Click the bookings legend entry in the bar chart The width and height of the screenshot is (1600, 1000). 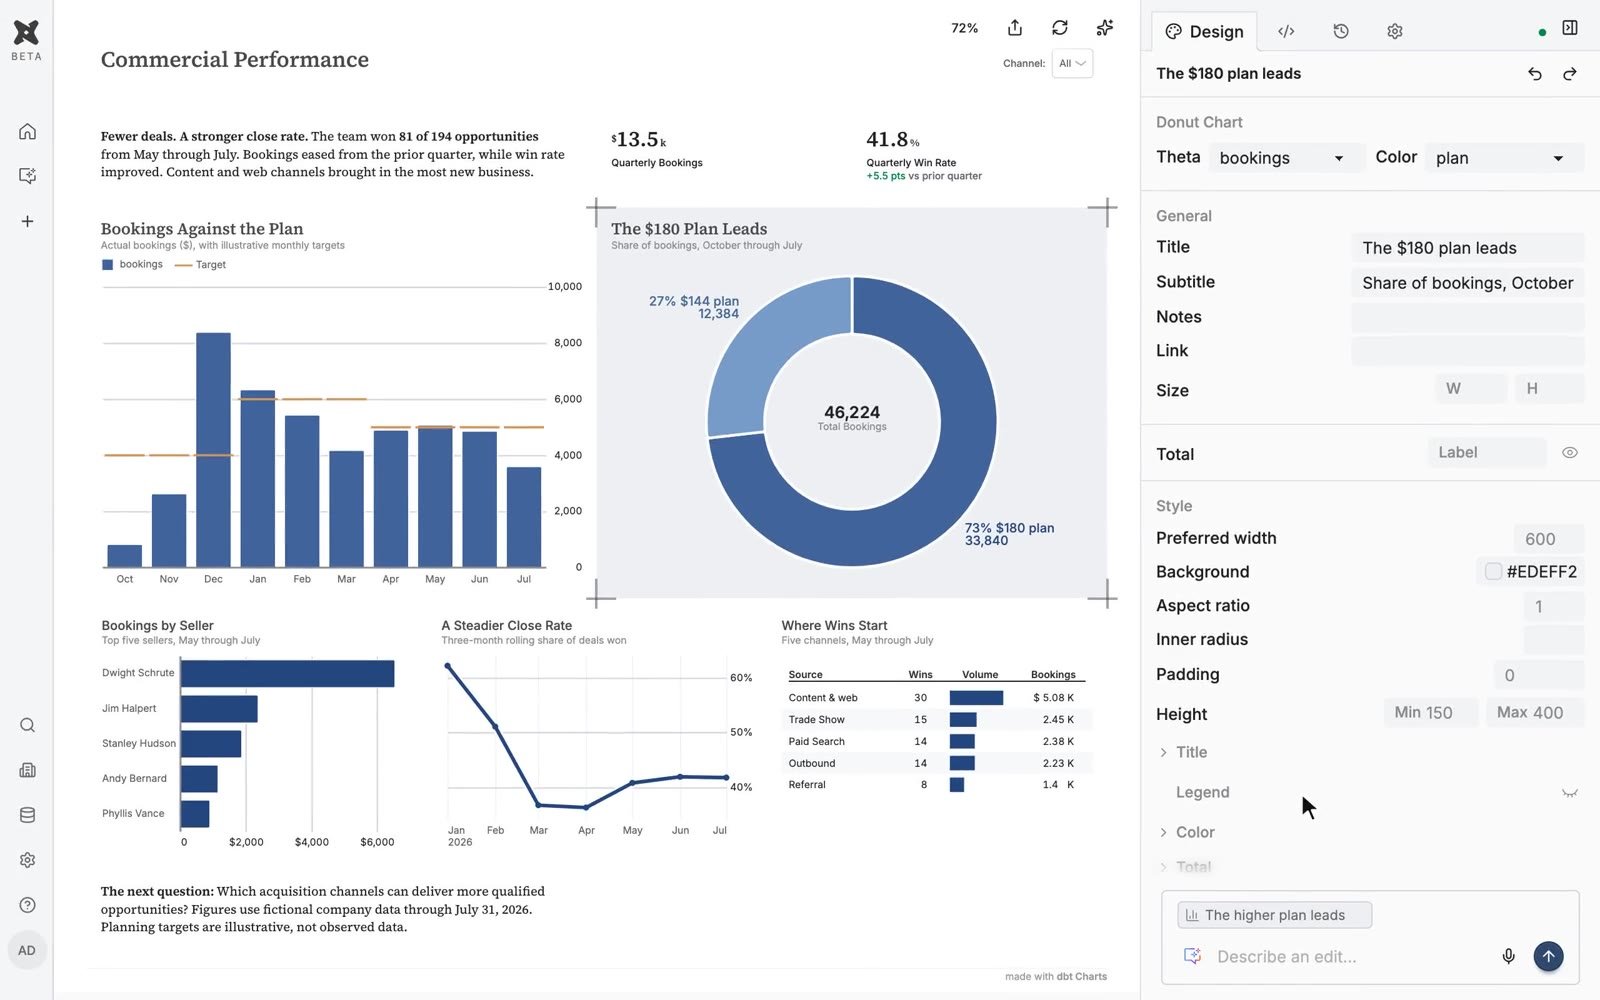[x=132, y=265]
